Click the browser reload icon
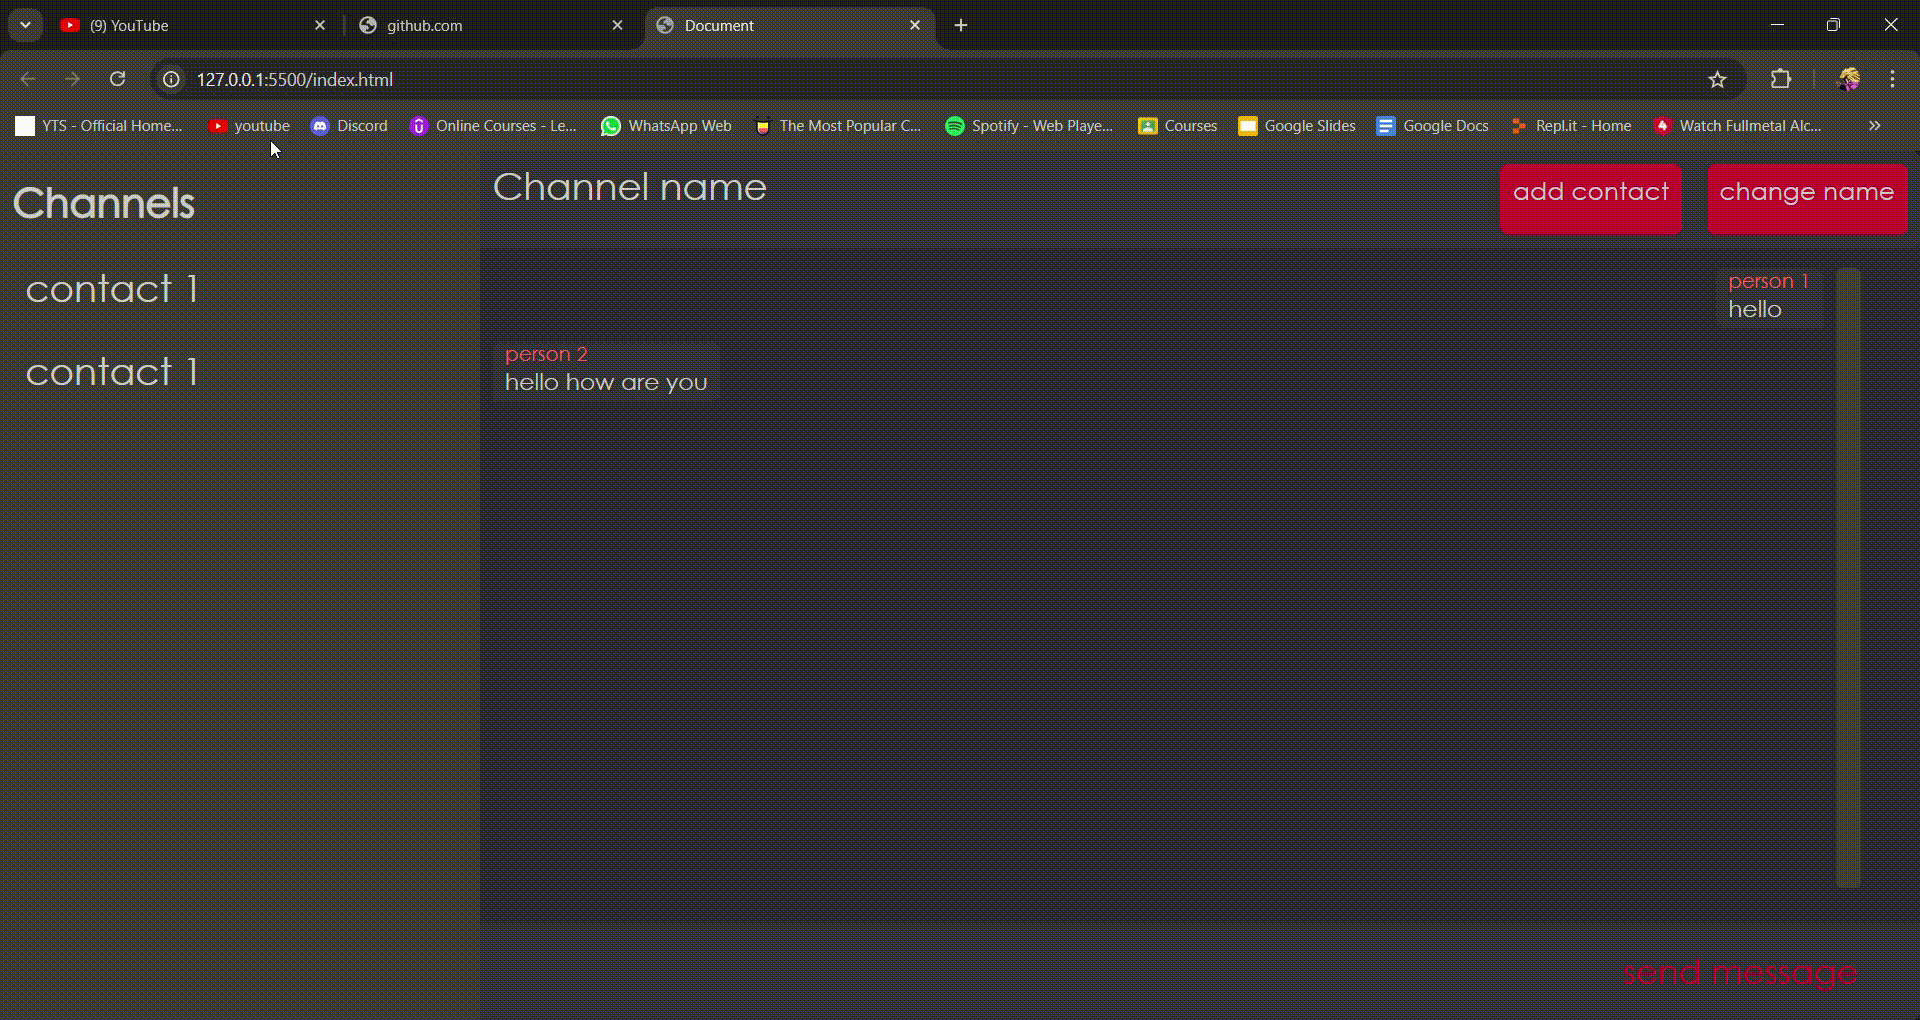The image size is (1920, 1020). 117,79
